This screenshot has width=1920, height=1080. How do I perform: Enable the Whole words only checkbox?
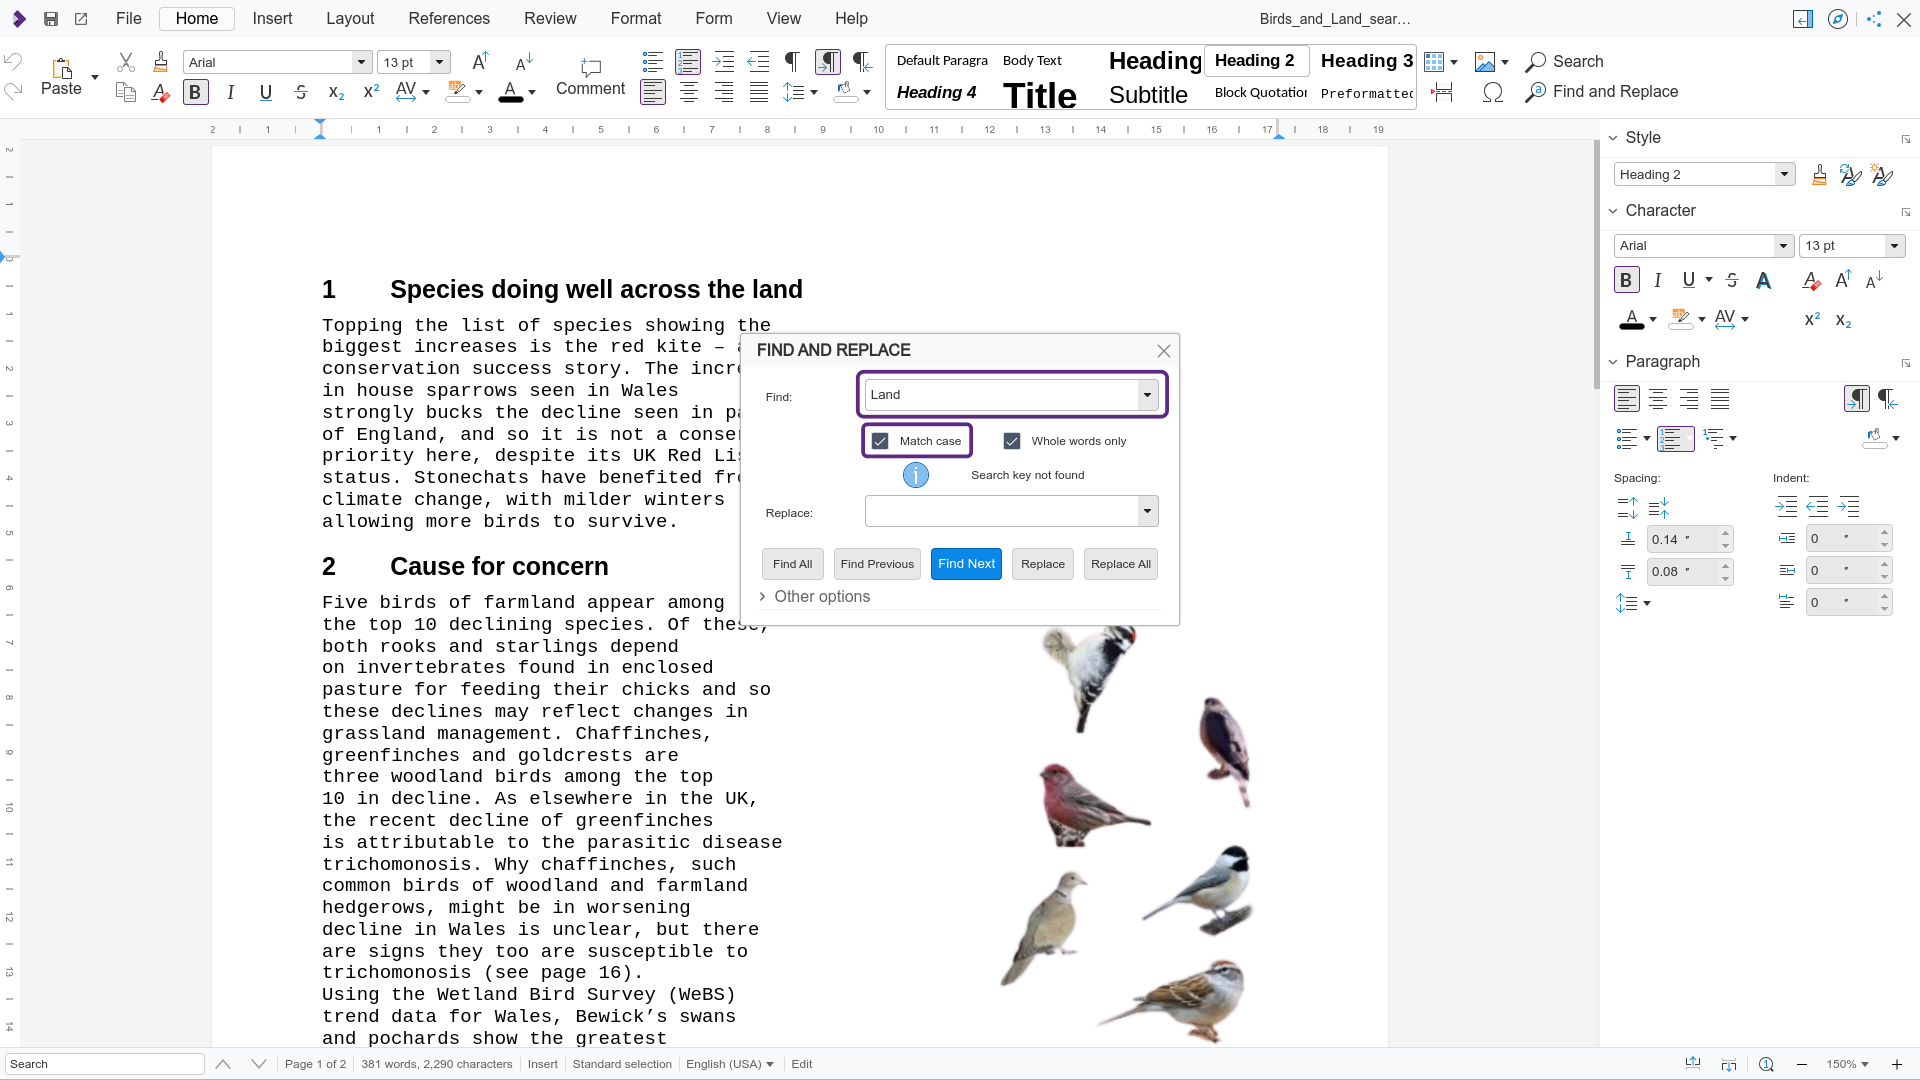click(1011, 440)
